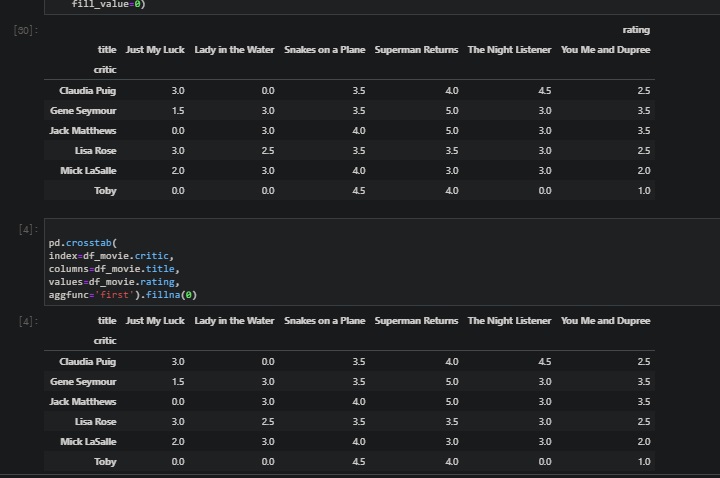The image size is (720, 478).
Task: Click 'You Me and Dupree' header in output 30
Action: [606, 50]
